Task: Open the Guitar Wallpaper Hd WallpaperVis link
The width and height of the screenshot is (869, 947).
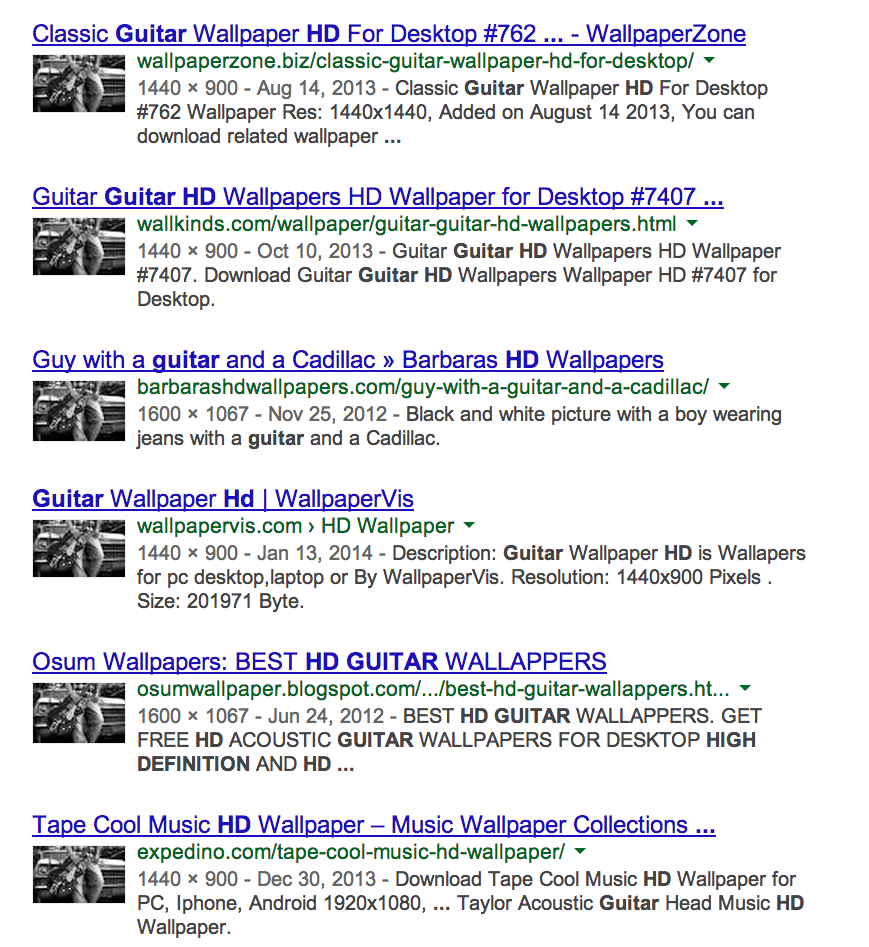Action: coord(223,499)
